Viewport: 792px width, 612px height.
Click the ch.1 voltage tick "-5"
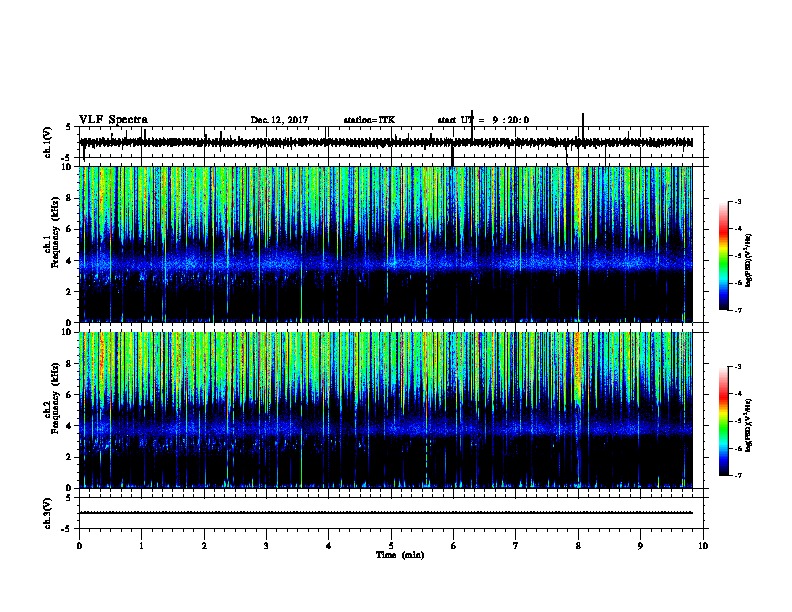tap(67, 158)
